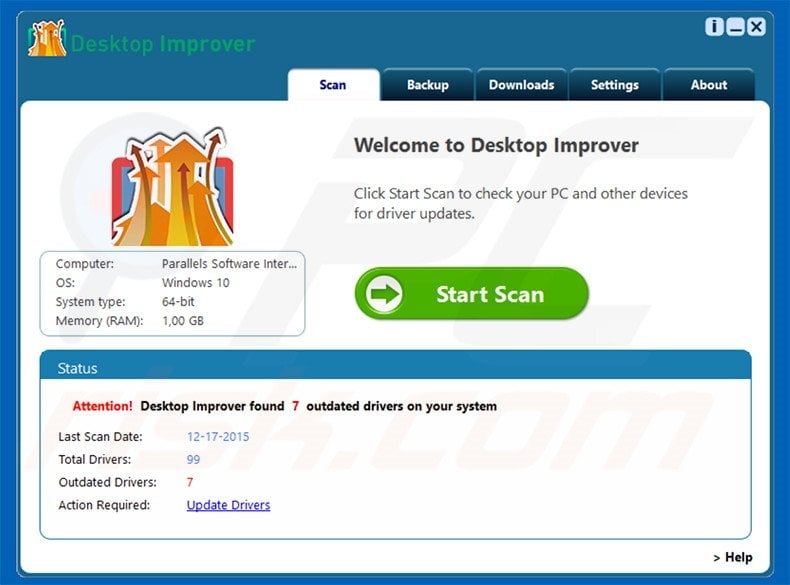
Task: Click the System type label
Action: pos(91,302)
